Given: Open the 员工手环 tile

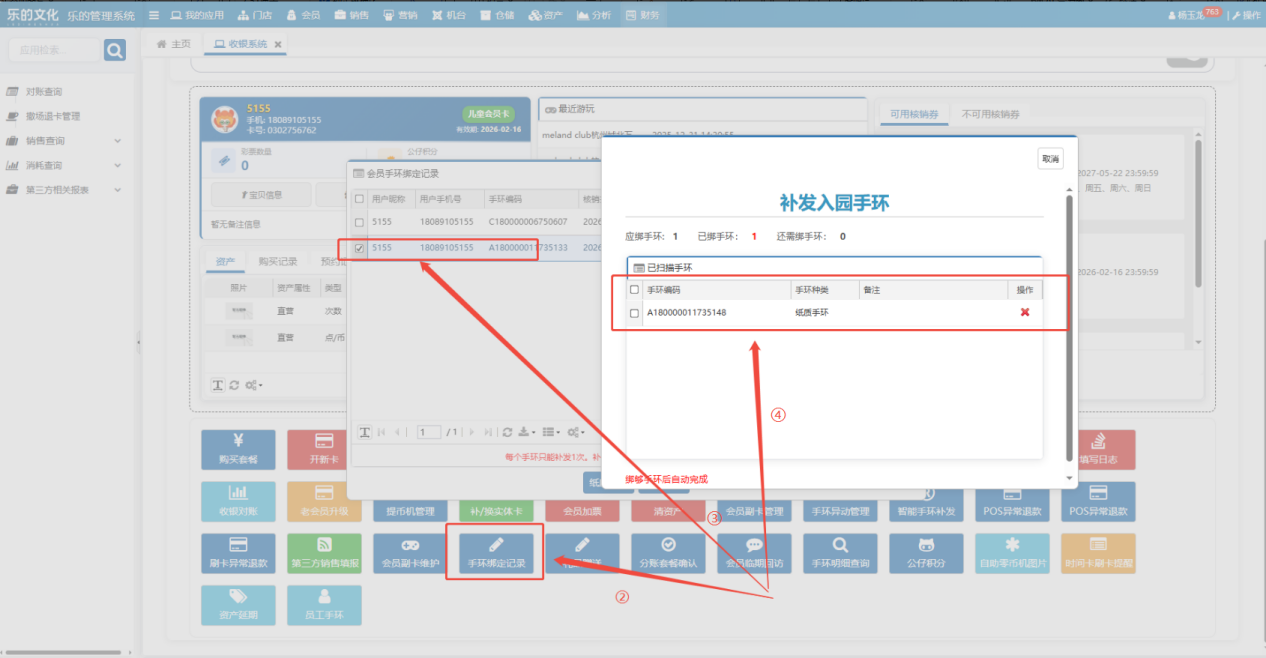Looking at the screenshot, I should pos(324,605).
